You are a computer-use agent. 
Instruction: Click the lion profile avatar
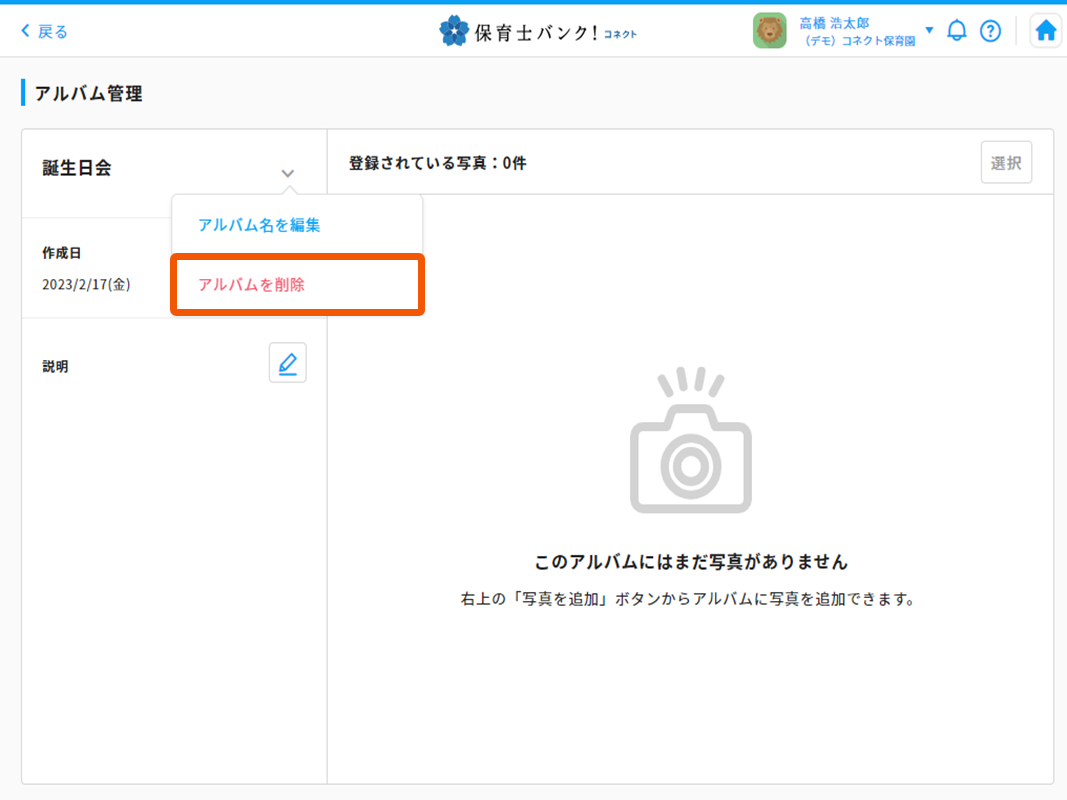pos(769,30)
